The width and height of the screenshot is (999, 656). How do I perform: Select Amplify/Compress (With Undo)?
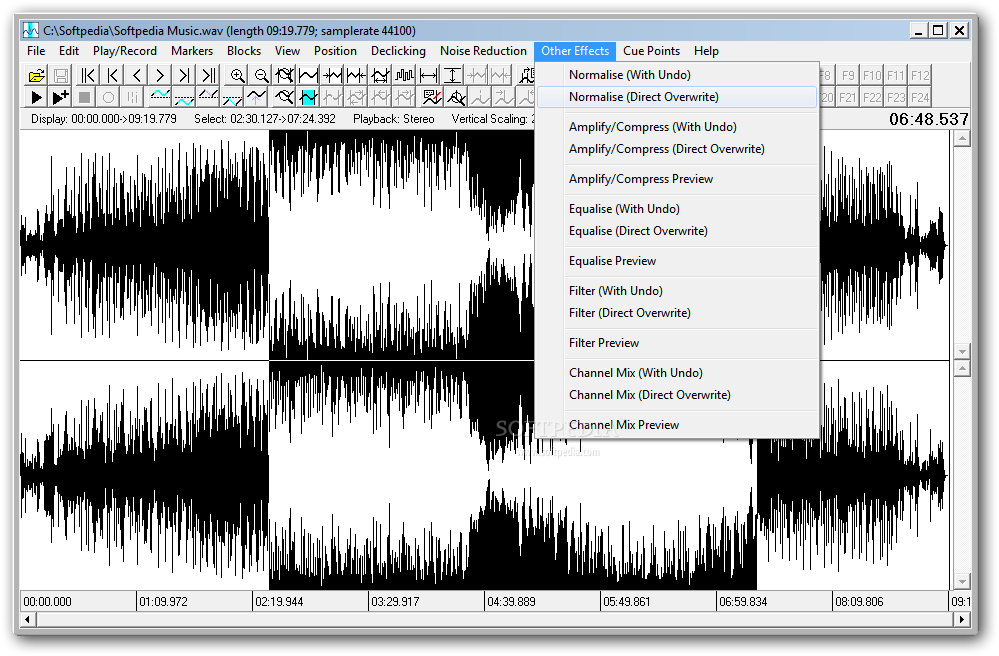677,127
